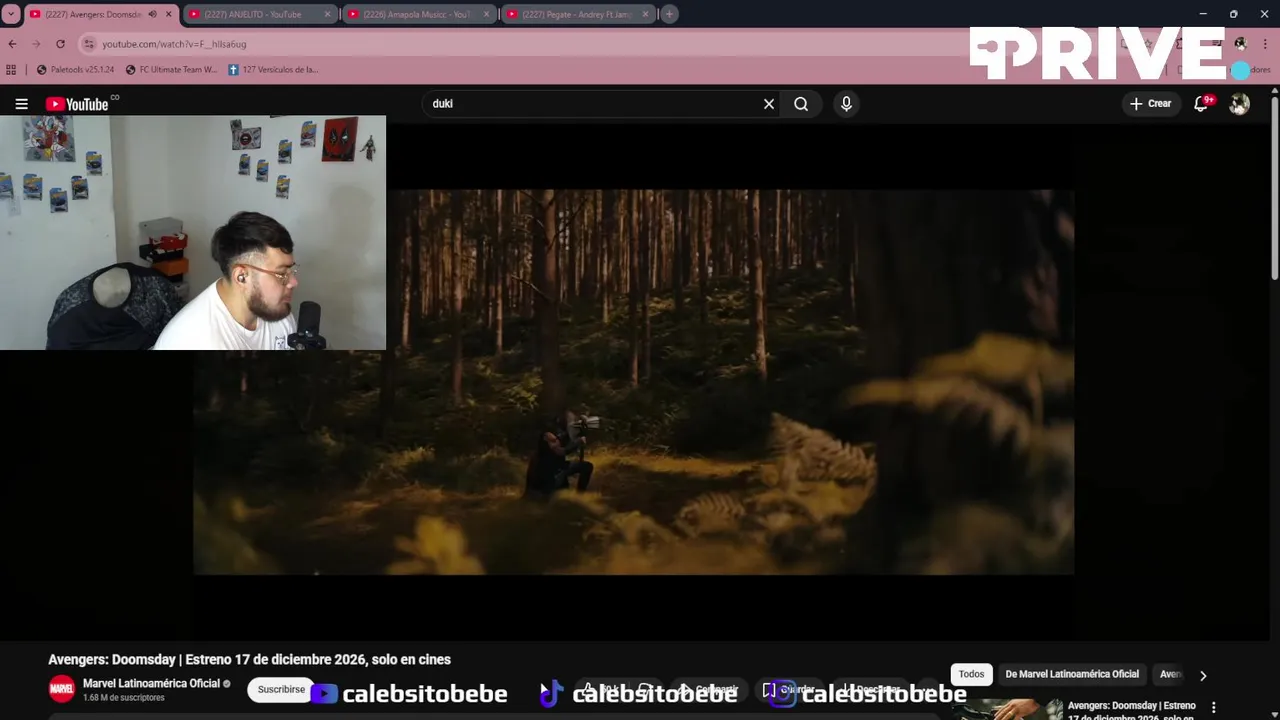Open the FC Ultimate Team W... bookmark
This screenshot has width=1280, height=720.
click(171, 70)
